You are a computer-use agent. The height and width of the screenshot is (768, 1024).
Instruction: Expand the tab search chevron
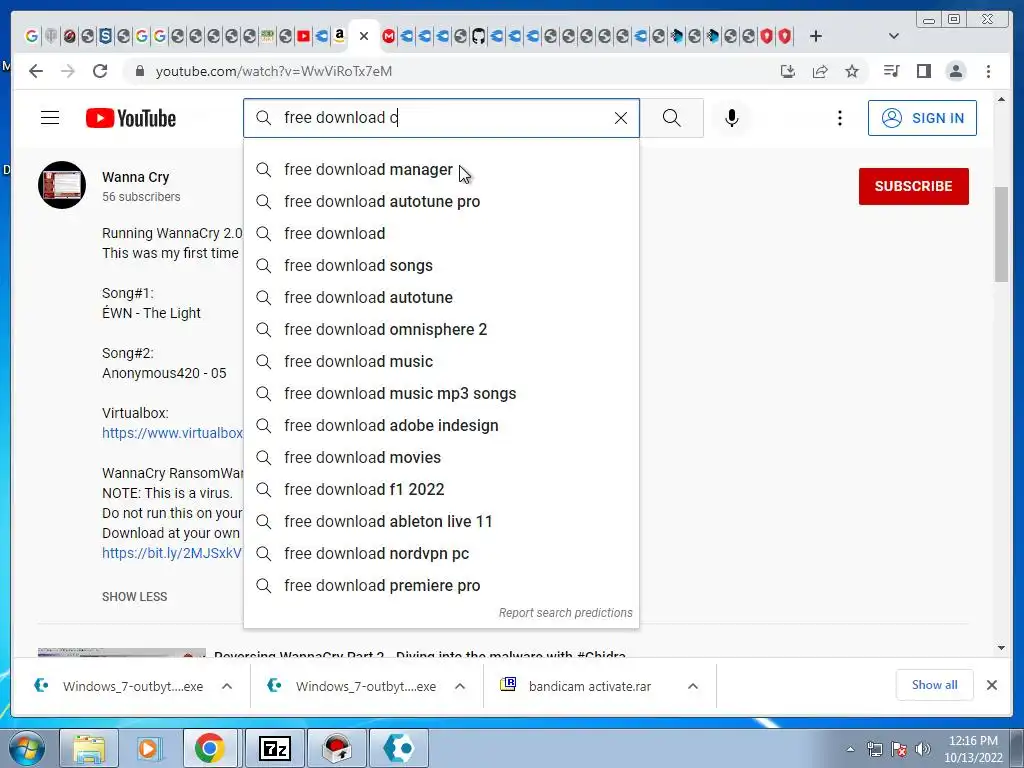coord(894,37)
